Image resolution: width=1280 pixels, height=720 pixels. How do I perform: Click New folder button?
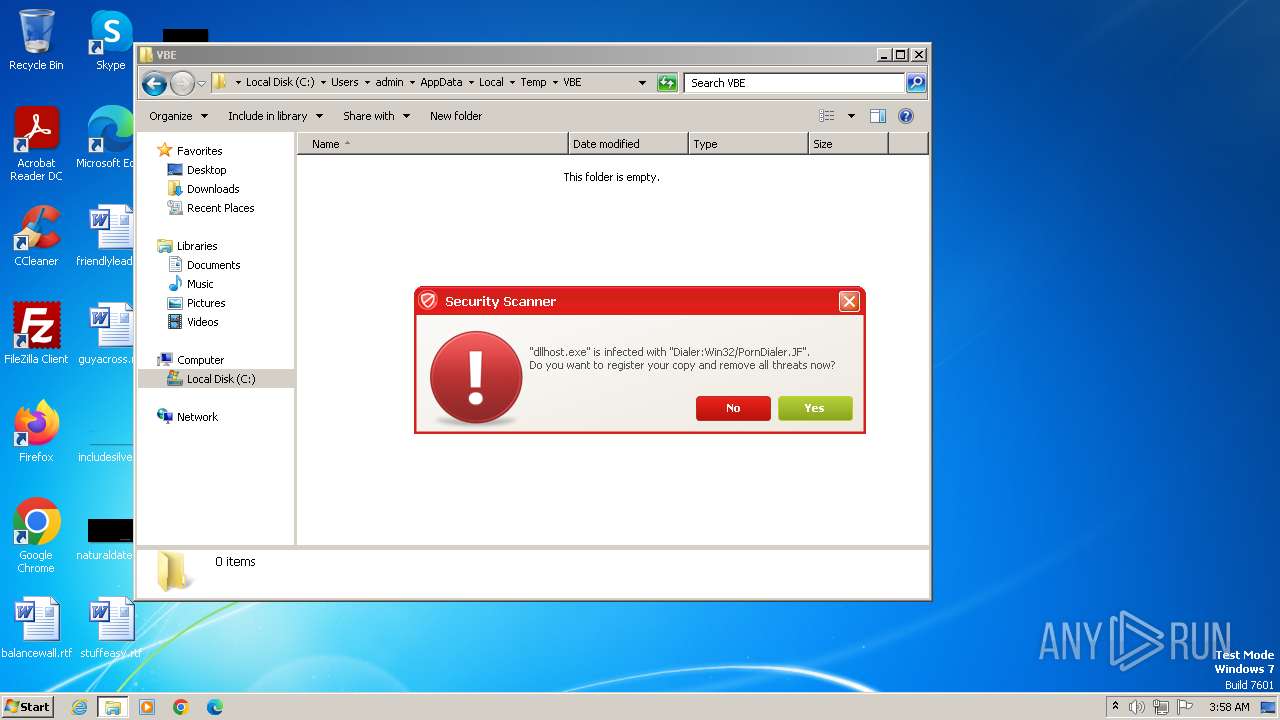click(x=456, y=116)
